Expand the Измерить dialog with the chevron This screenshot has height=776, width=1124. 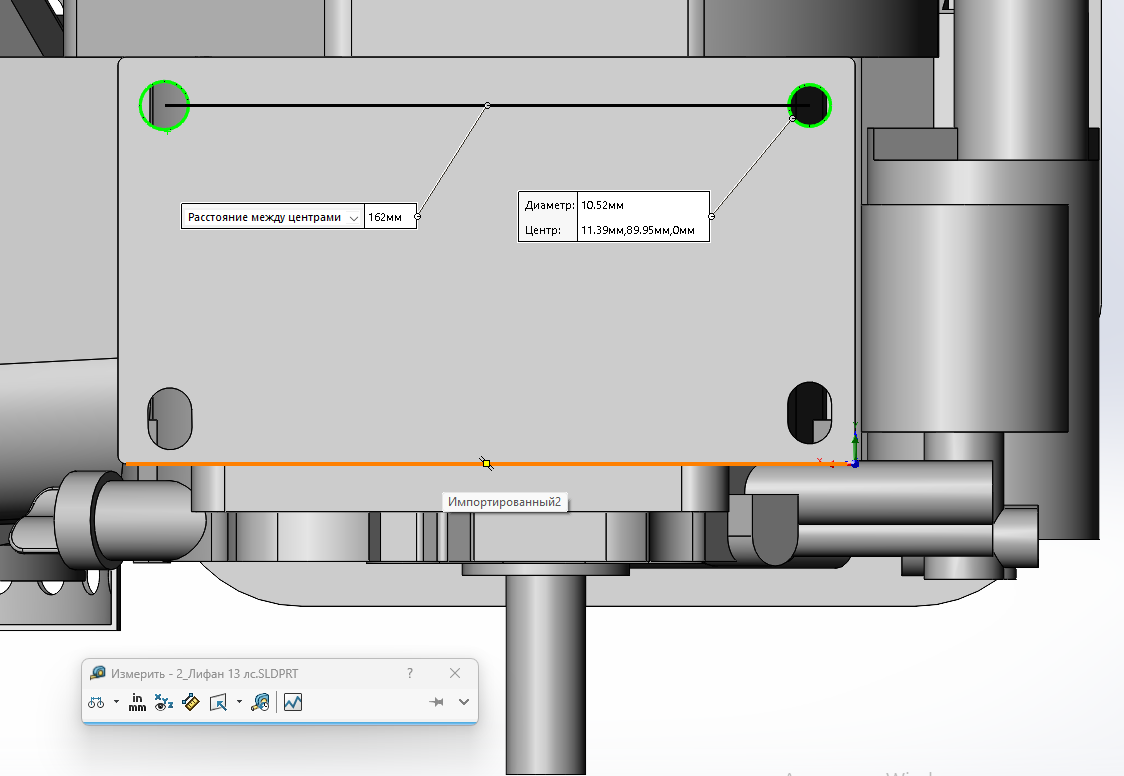point(464,703)
